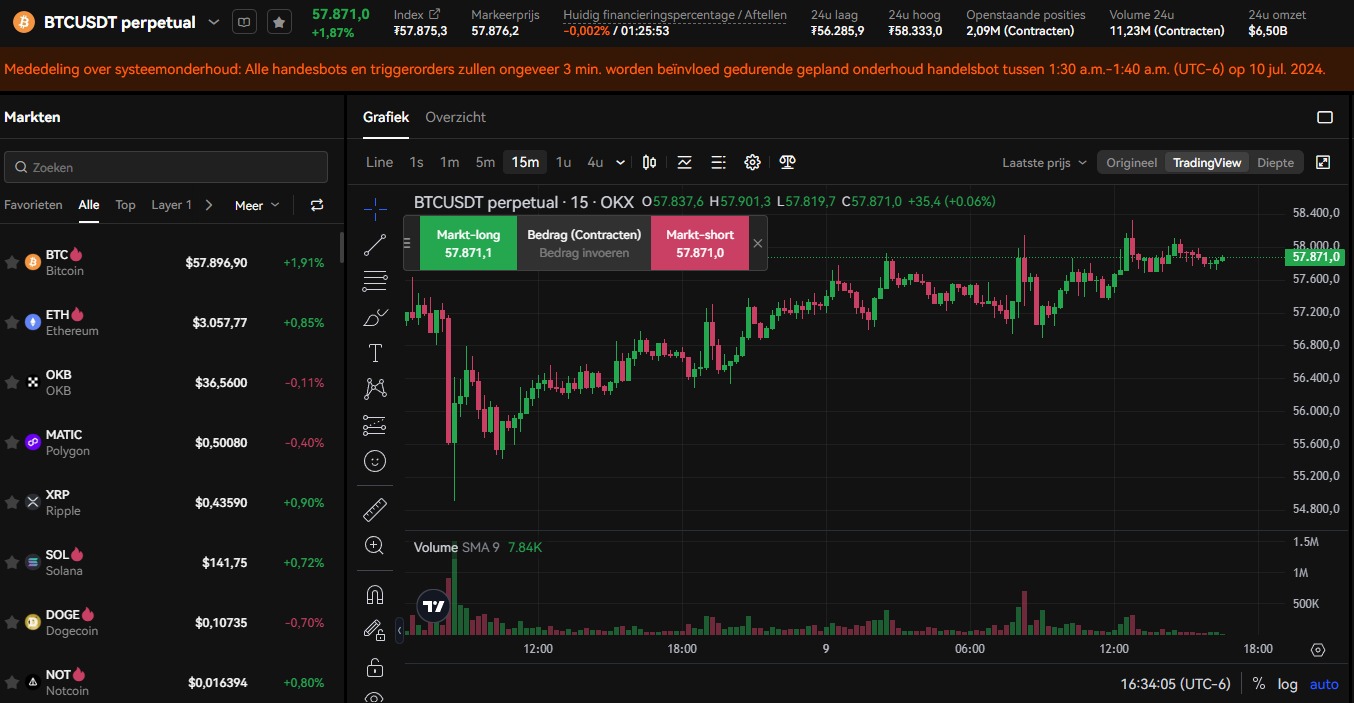
Task: Open chart time axis settings gear
Action: pyautogui.click(x=1317, y=649)
